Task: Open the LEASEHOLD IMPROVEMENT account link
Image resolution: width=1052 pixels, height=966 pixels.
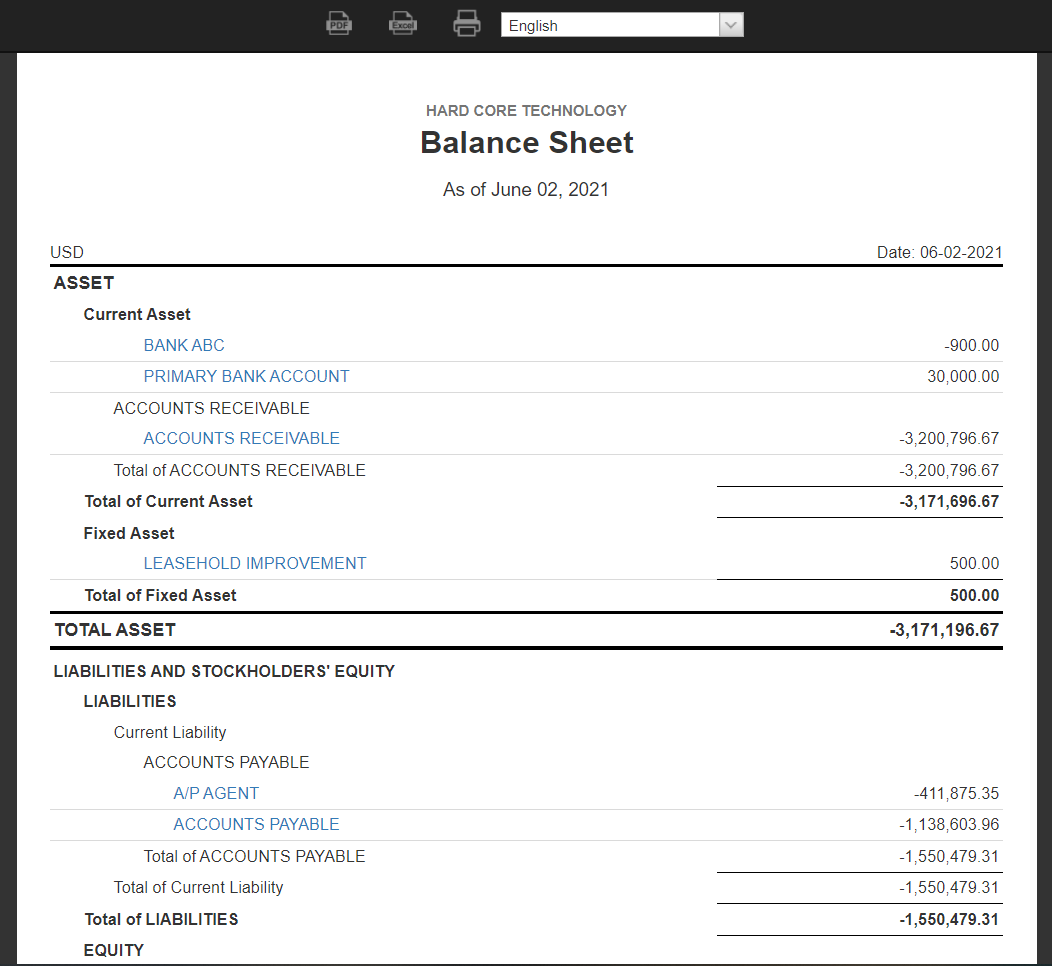Action: point(255,563)
